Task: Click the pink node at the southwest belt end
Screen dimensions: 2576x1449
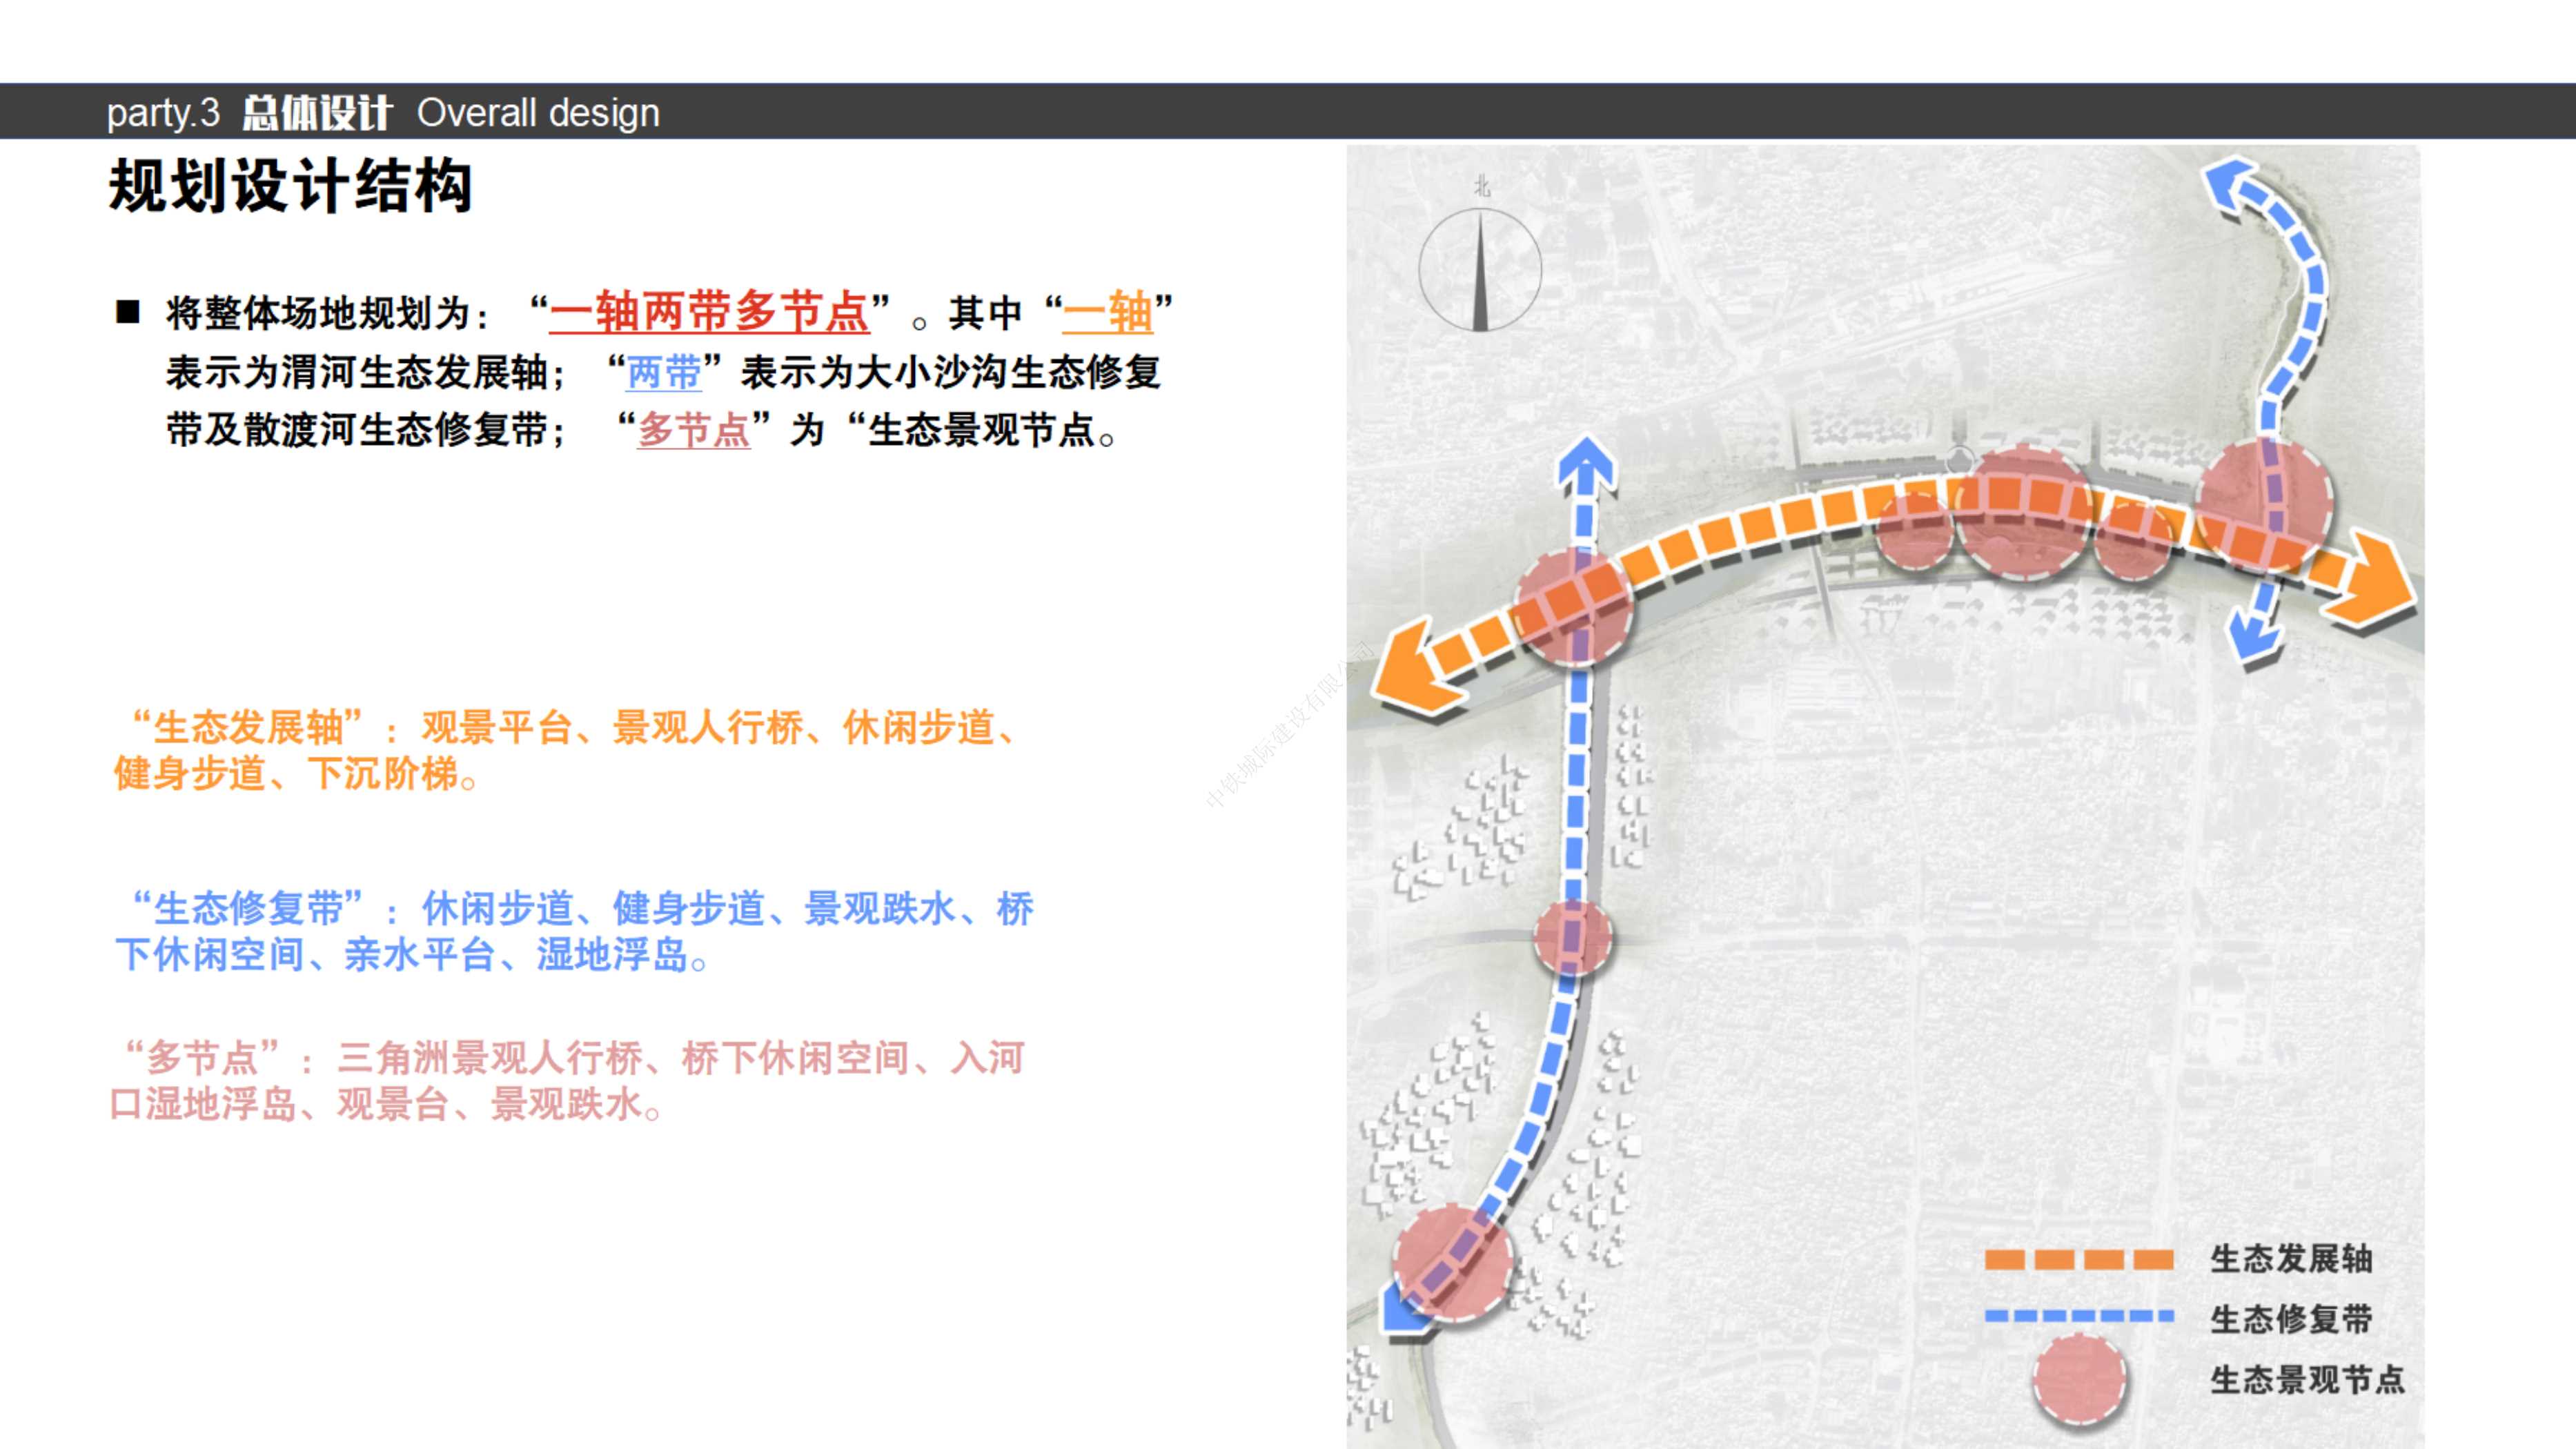Action: click(x=1452, y=1264)
